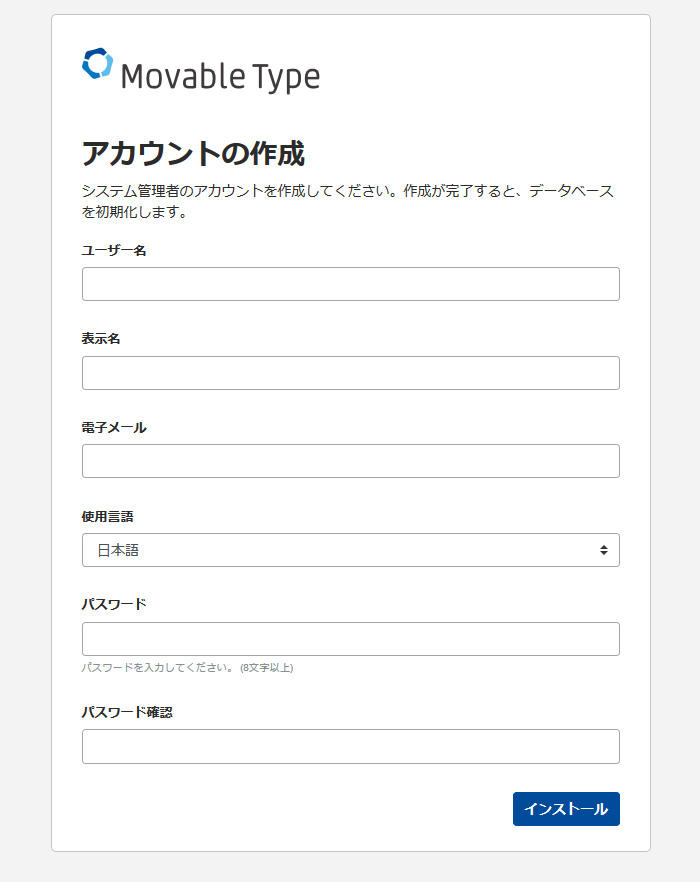Focus the パスワード確認 input field

pyautogui.click(x=351, y=746)
